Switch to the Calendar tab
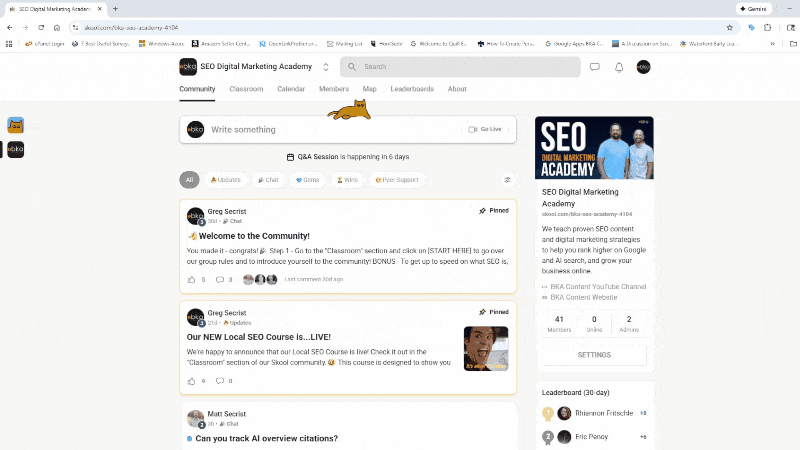 point(291,89)
